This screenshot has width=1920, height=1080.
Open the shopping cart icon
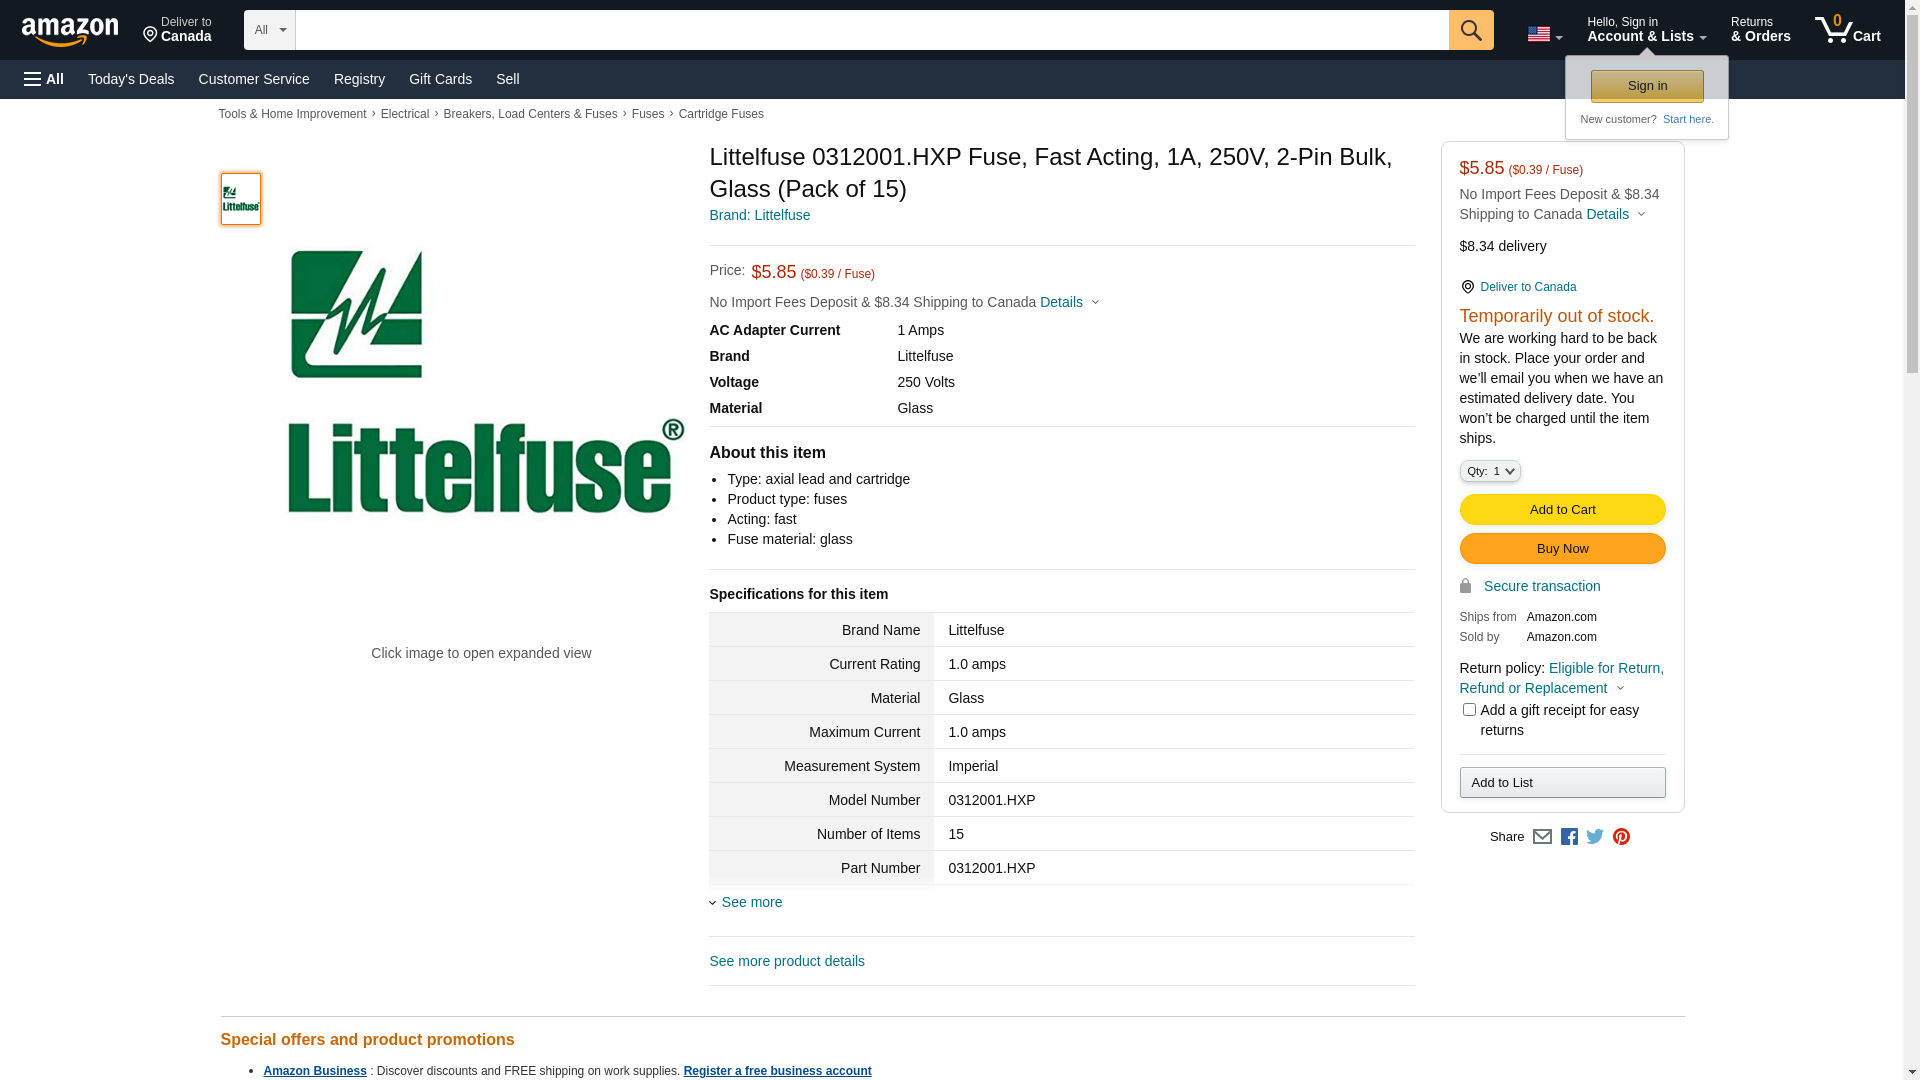pyautogui.click(x=1847, y=30)
